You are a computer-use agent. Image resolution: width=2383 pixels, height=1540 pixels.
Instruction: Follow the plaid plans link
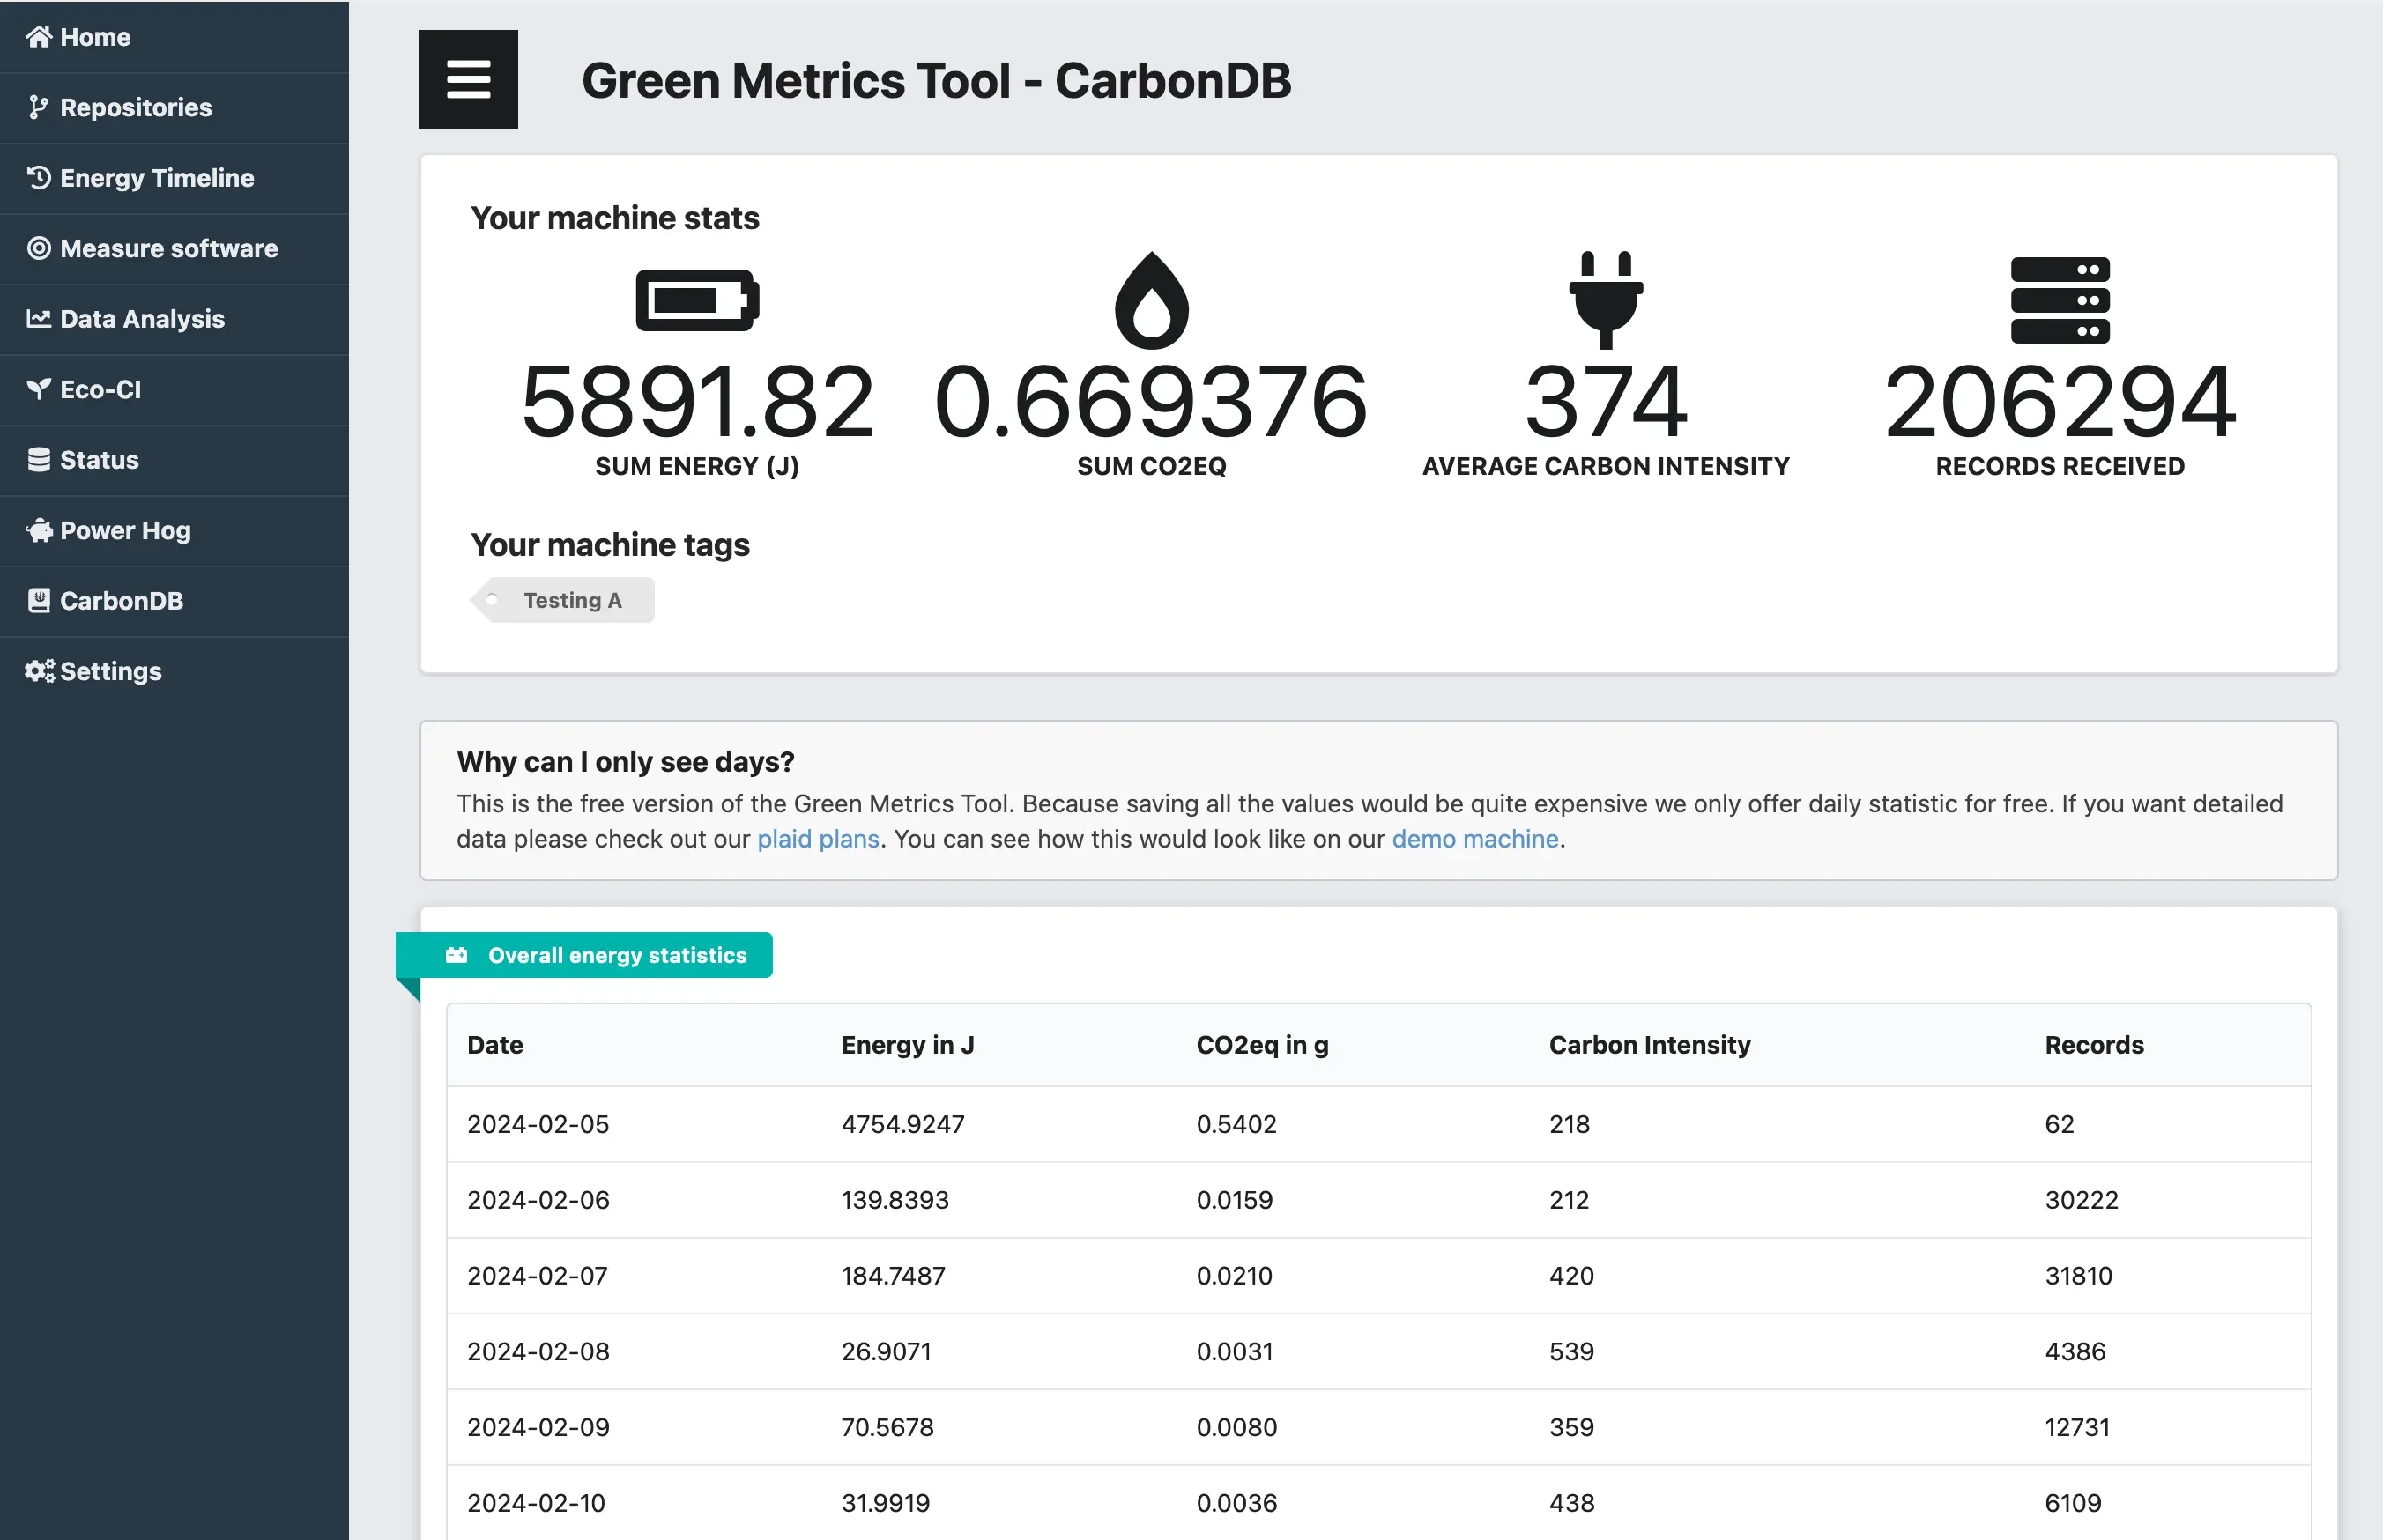point(818,839)
